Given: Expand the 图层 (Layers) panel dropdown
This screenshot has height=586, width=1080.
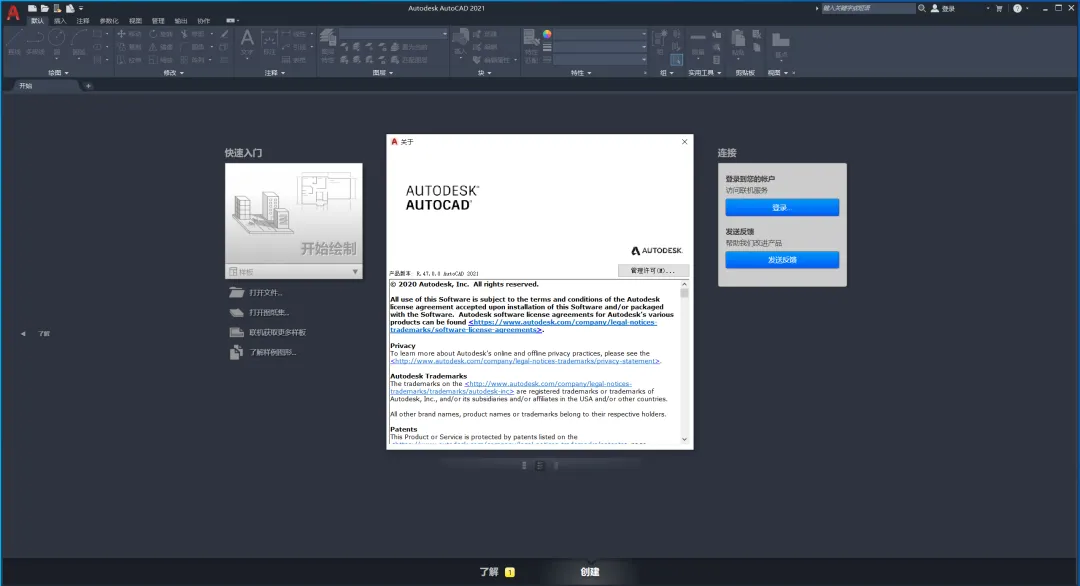Looking at the screenshot, I should 383,73.
